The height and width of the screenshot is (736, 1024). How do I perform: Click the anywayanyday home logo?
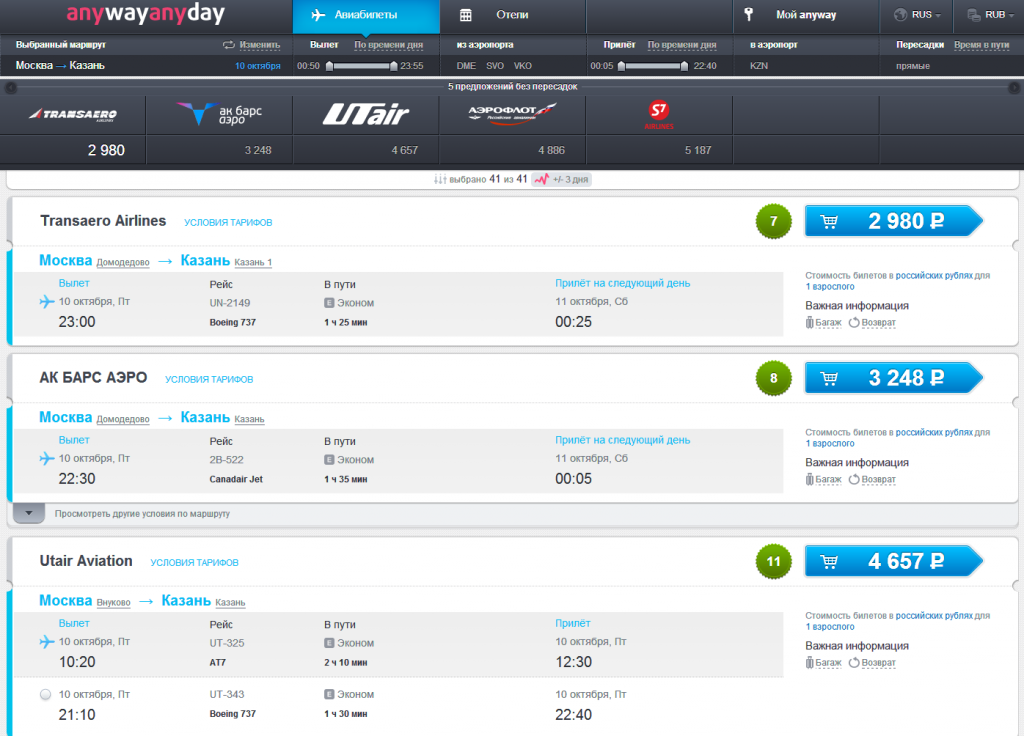tap(145, 15)
